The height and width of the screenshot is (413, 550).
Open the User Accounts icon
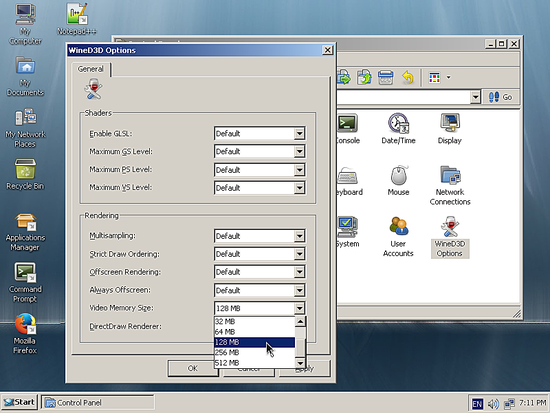tap(398, 237)
